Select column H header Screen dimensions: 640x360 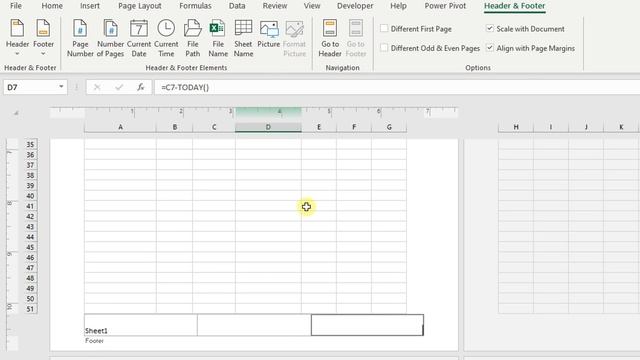516,127
